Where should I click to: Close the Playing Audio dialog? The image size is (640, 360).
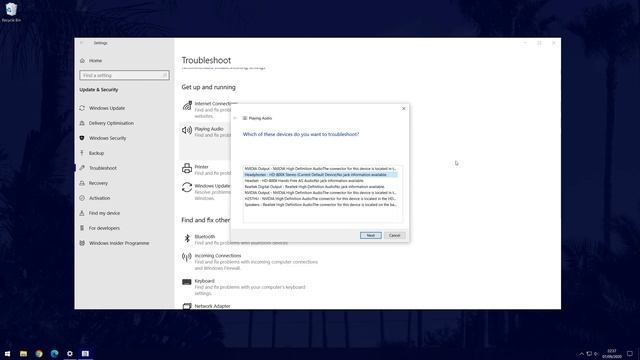(x=404, y=109)
